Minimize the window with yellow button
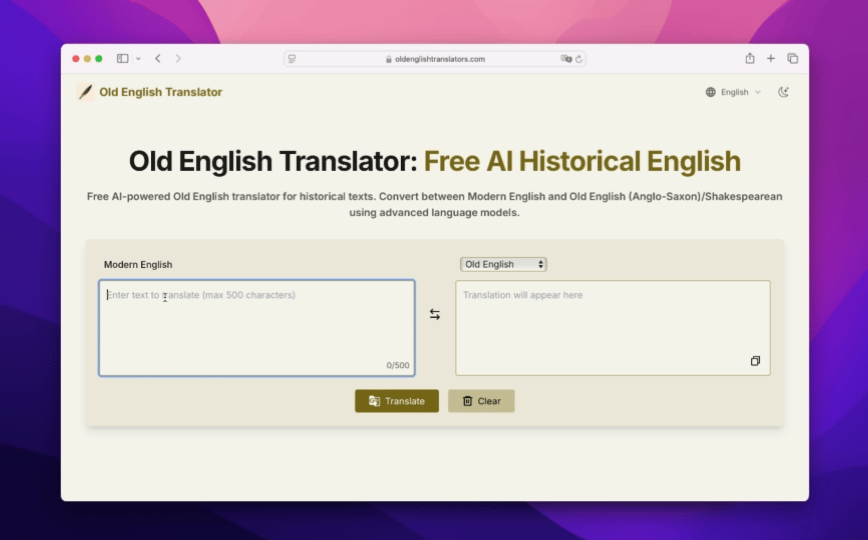Screen dimensions: 868x540 (87, 59)
